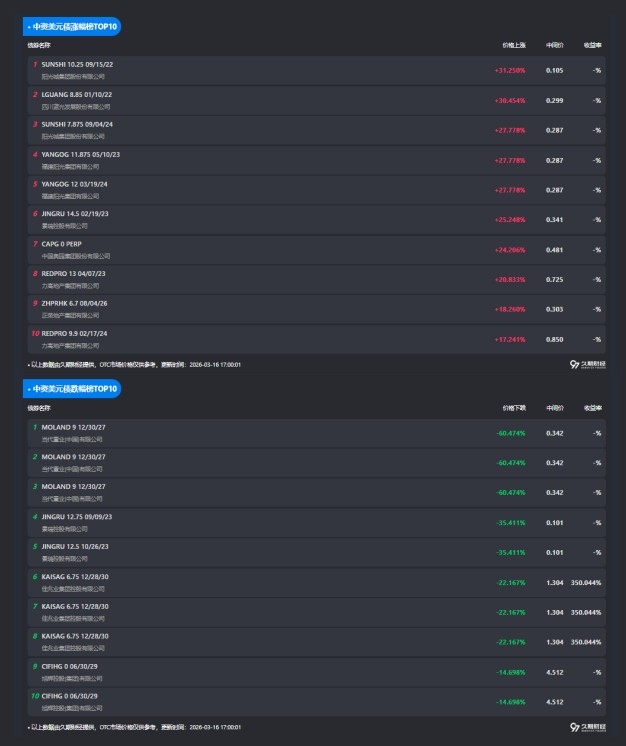Click the REDPRO 13 04/07/23 bond name

point(73,273)
